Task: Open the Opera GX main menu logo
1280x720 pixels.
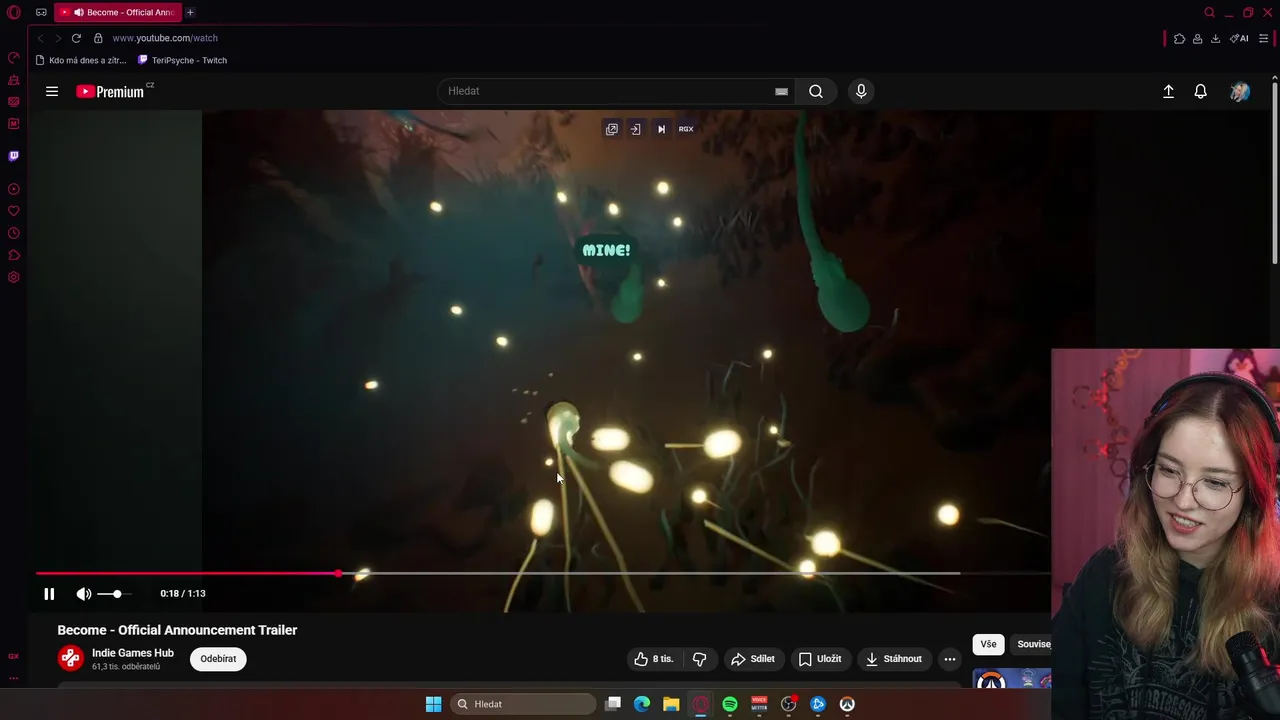Action: point(14,12)
